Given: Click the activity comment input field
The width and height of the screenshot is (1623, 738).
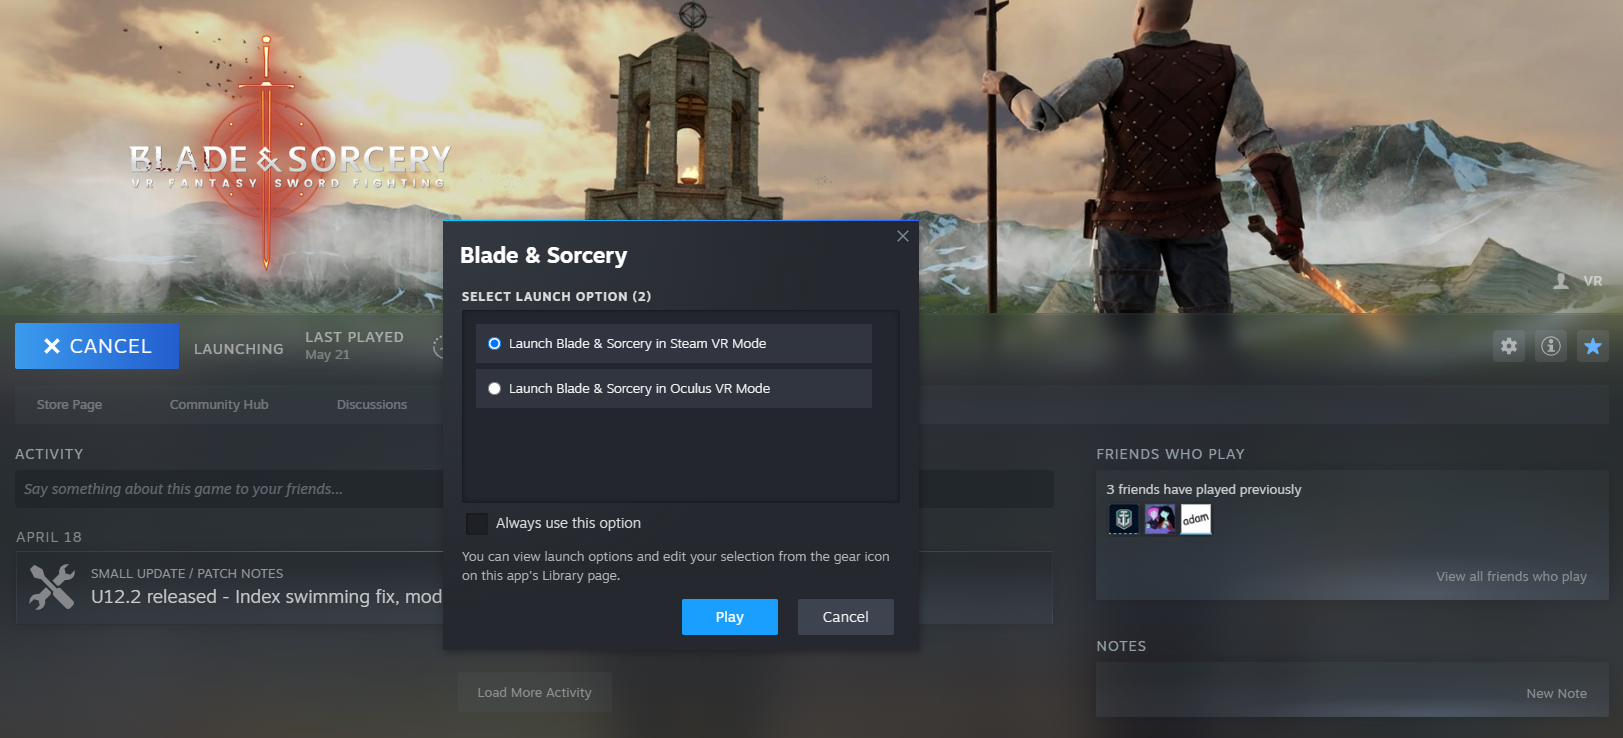Looking at the screenshot, I should 230,489.
